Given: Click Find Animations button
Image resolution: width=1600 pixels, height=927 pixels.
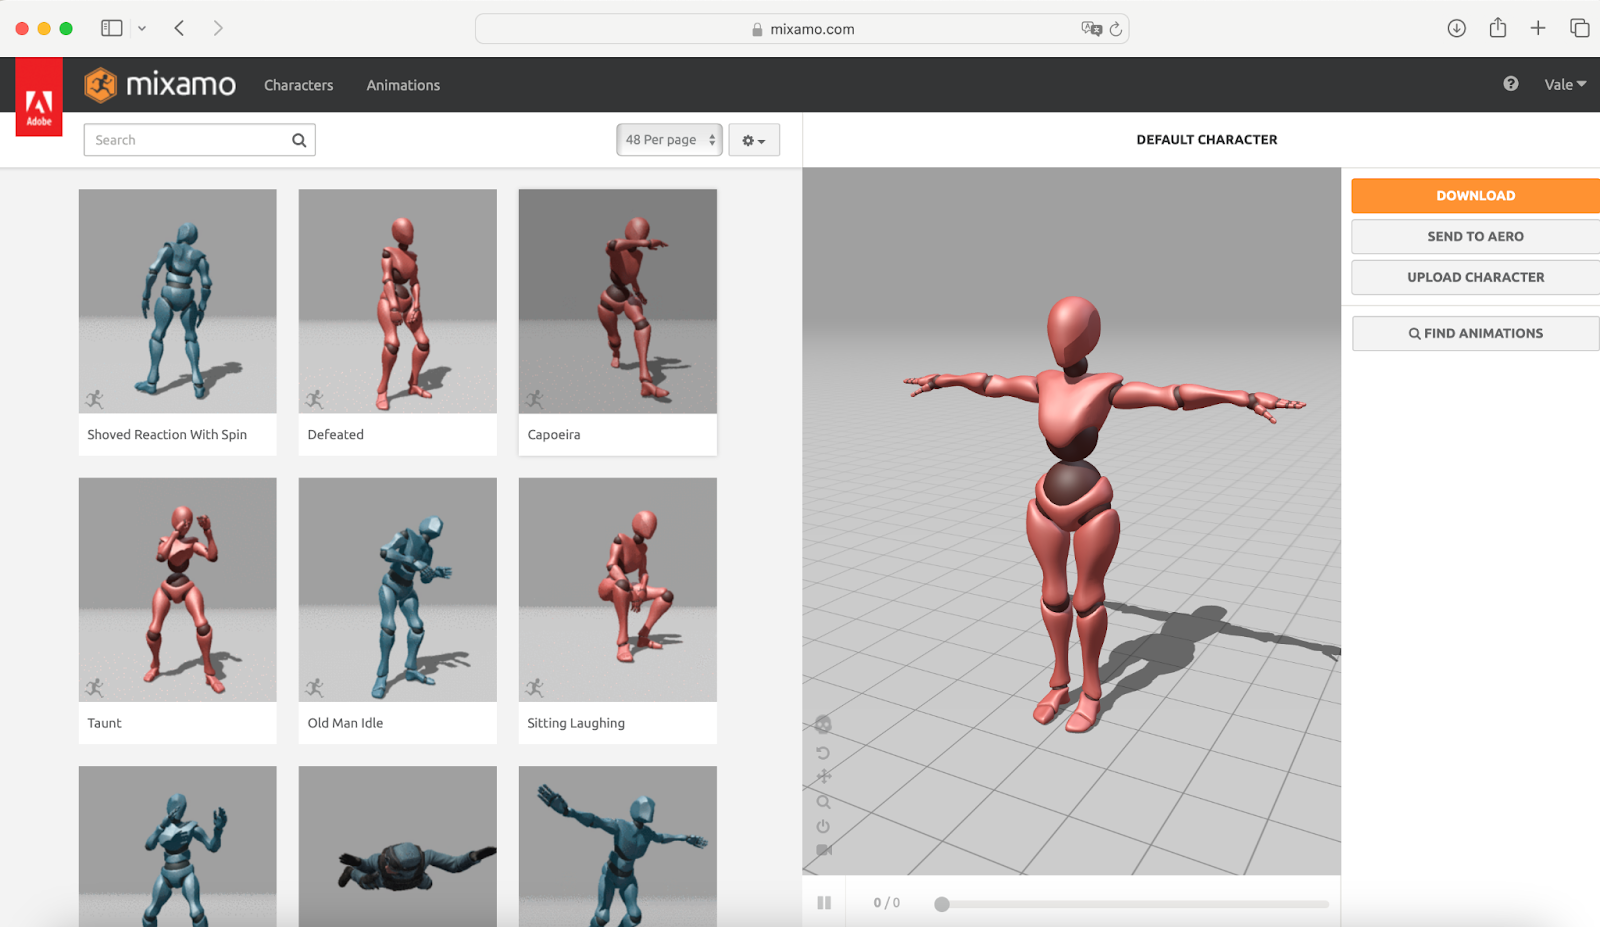Looking at the screenshot, I should 1475,334.
